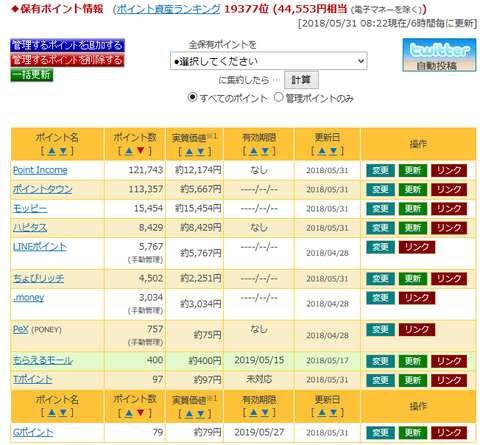The width and height of the screenshot is (480, 445).
Task: Click the 113,357 points cell
Action: (x=135, y=189)
